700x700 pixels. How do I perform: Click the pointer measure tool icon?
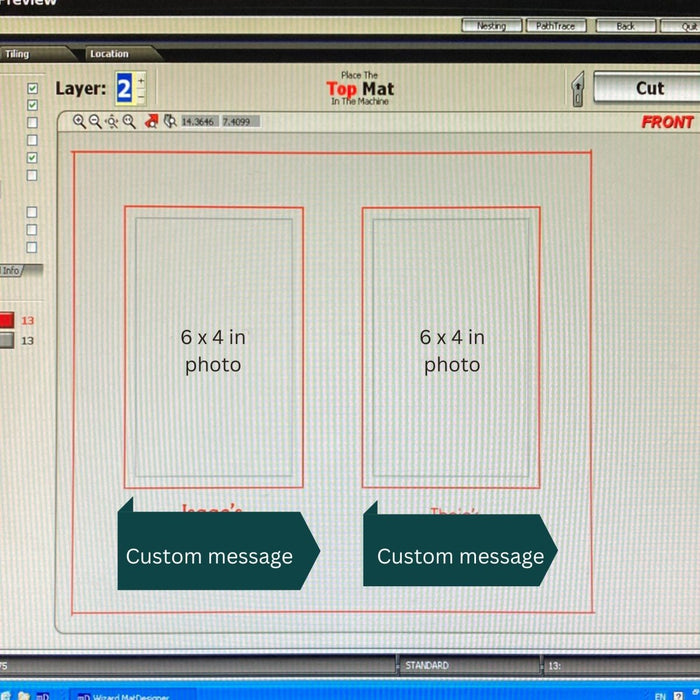click(x=170, y=121)
